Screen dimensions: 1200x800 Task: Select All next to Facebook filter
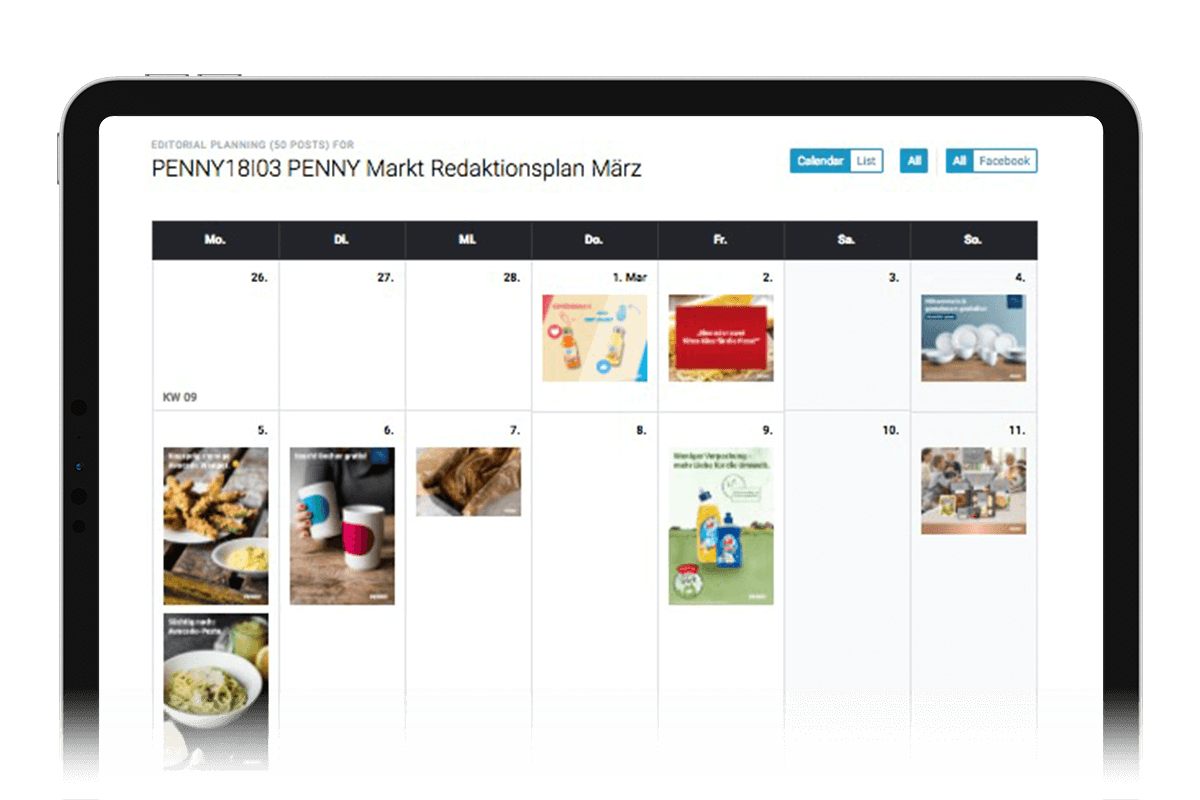959,161
